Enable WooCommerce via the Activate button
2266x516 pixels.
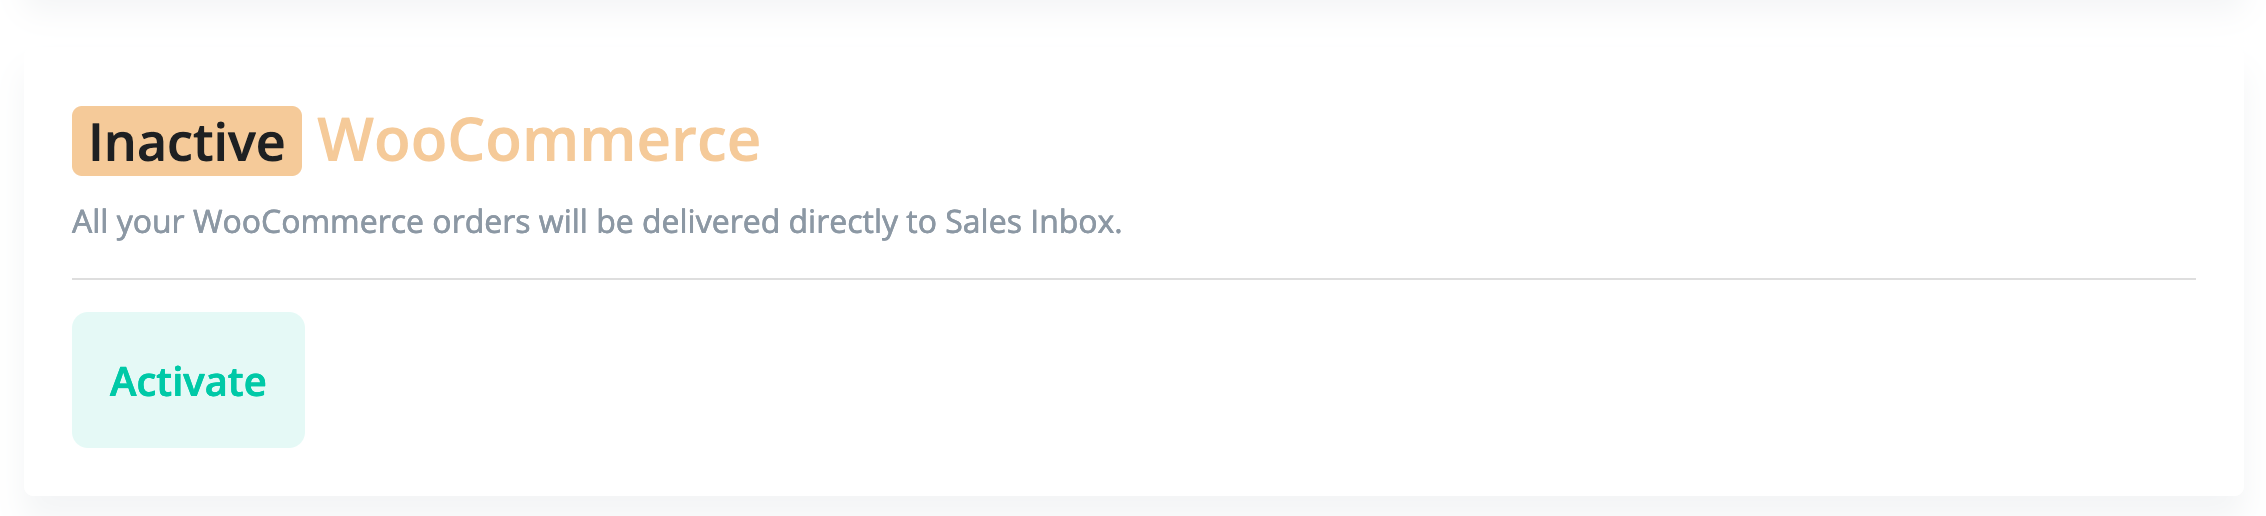[188, 380]
